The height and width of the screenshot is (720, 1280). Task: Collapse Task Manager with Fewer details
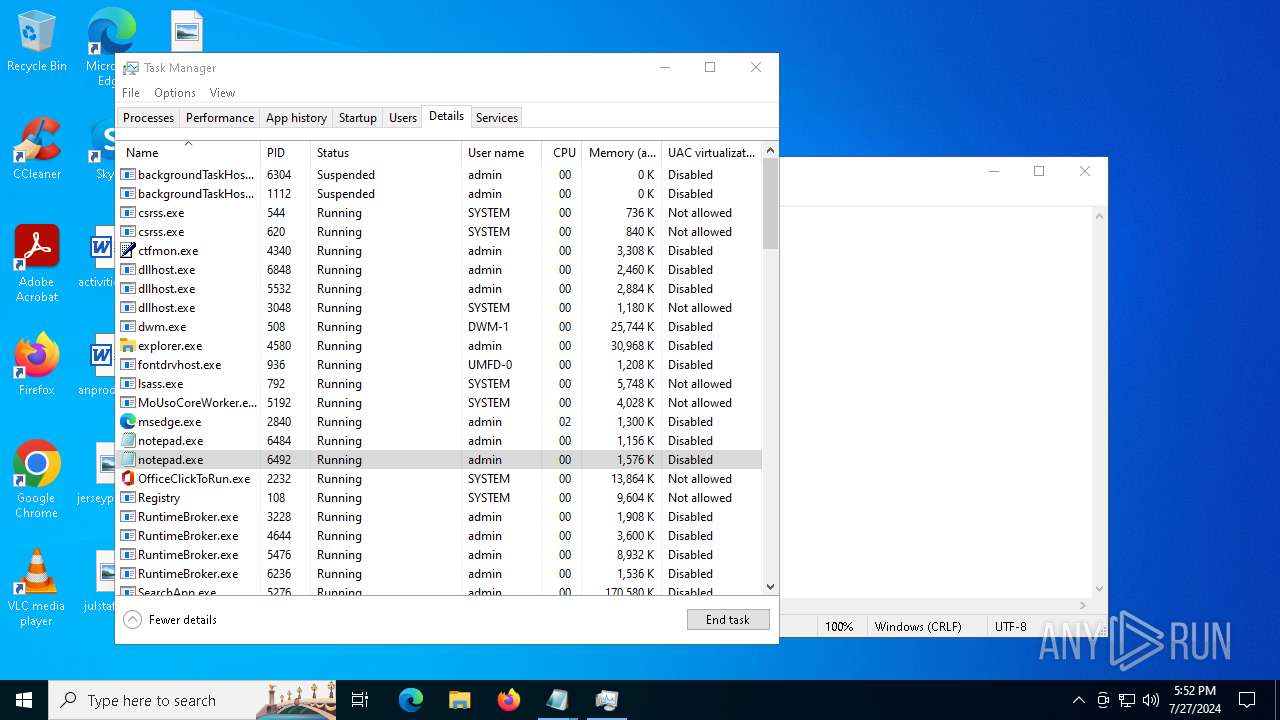point(170,620)
